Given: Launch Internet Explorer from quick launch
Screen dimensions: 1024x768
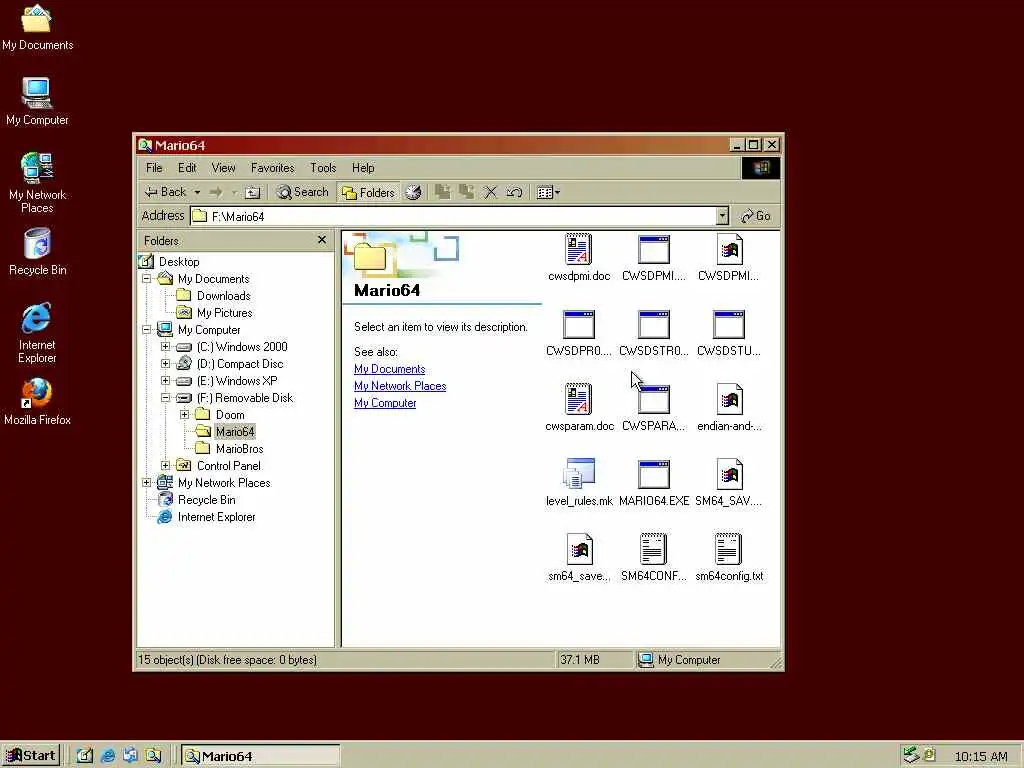Looking at the screenshot, I should click(x=108, y=756).
